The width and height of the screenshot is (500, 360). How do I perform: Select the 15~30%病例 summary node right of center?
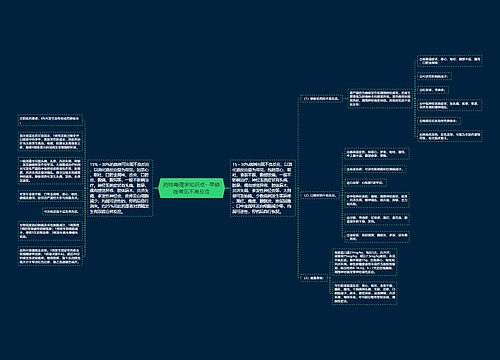tap(263, 188)
